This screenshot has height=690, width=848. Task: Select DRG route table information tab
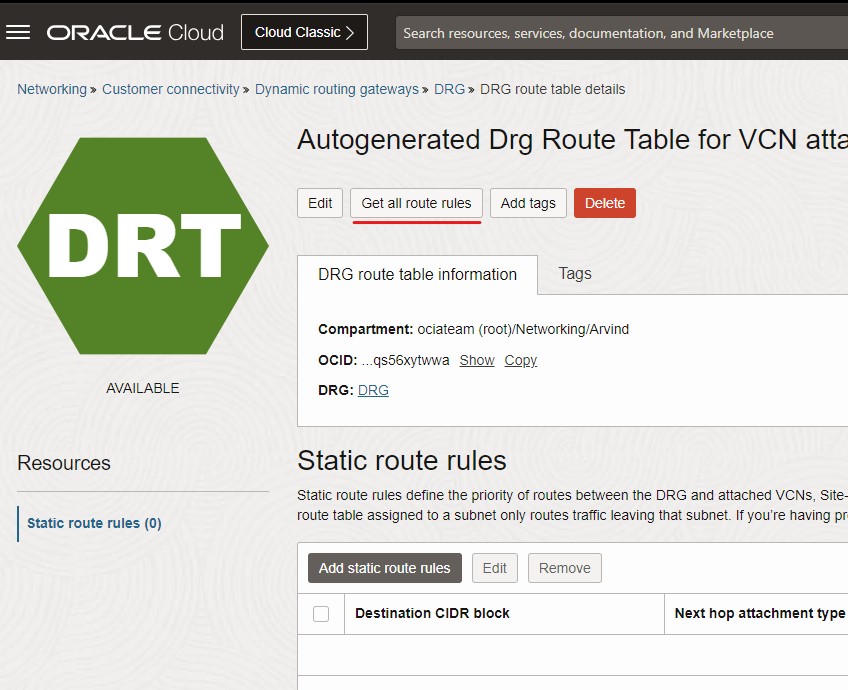(x=418, y=275)
